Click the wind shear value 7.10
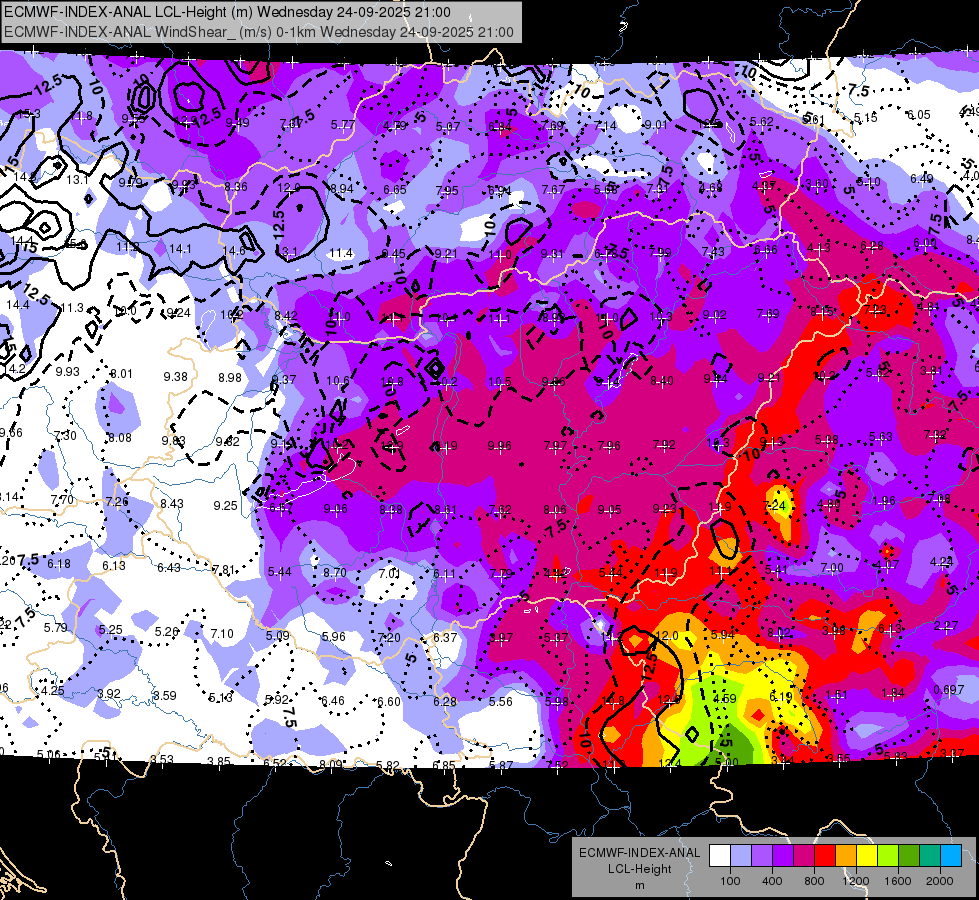Image resolution: width=979 pixels, height=900 pixels. pyautogui.click(x=222, y=633)
